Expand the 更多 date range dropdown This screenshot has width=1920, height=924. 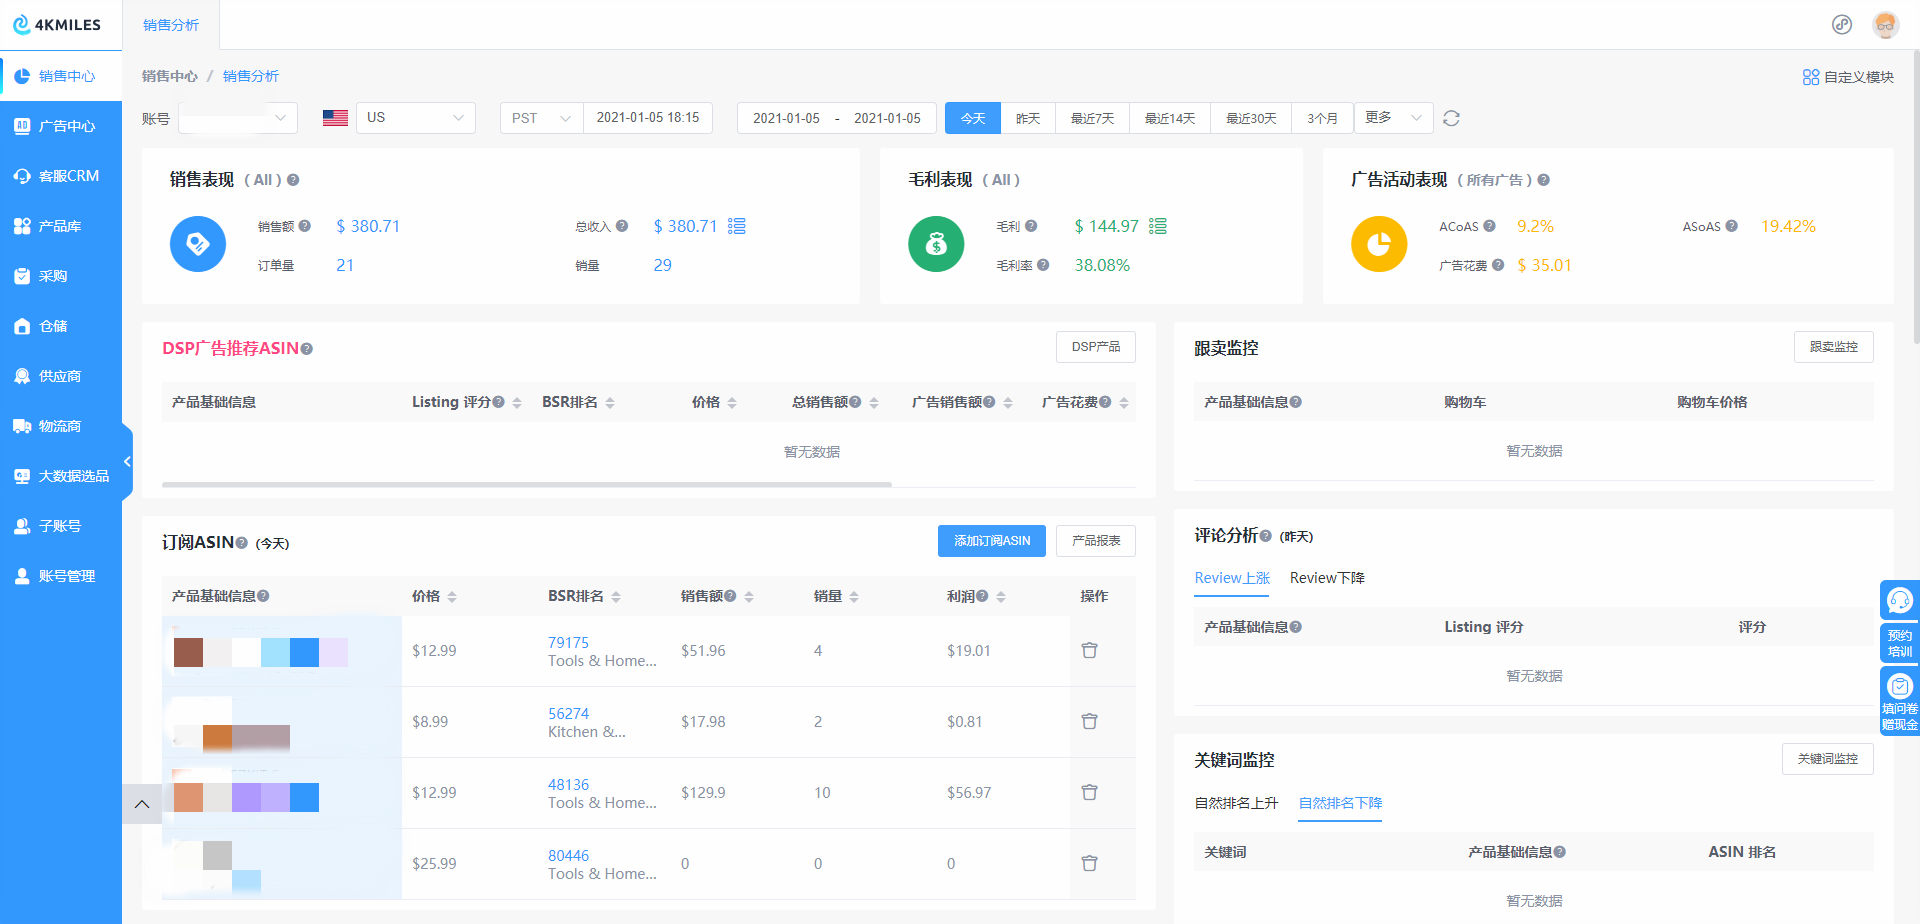point(1393,117)
